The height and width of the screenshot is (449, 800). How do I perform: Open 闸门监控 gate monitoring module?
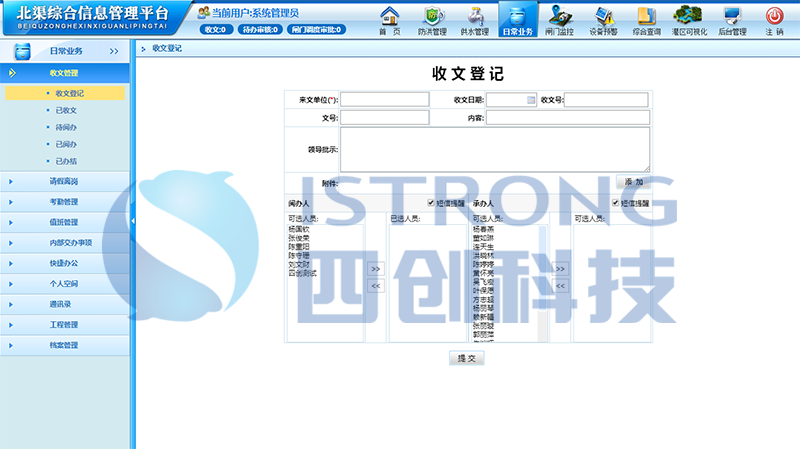click(x=560, y=19)
